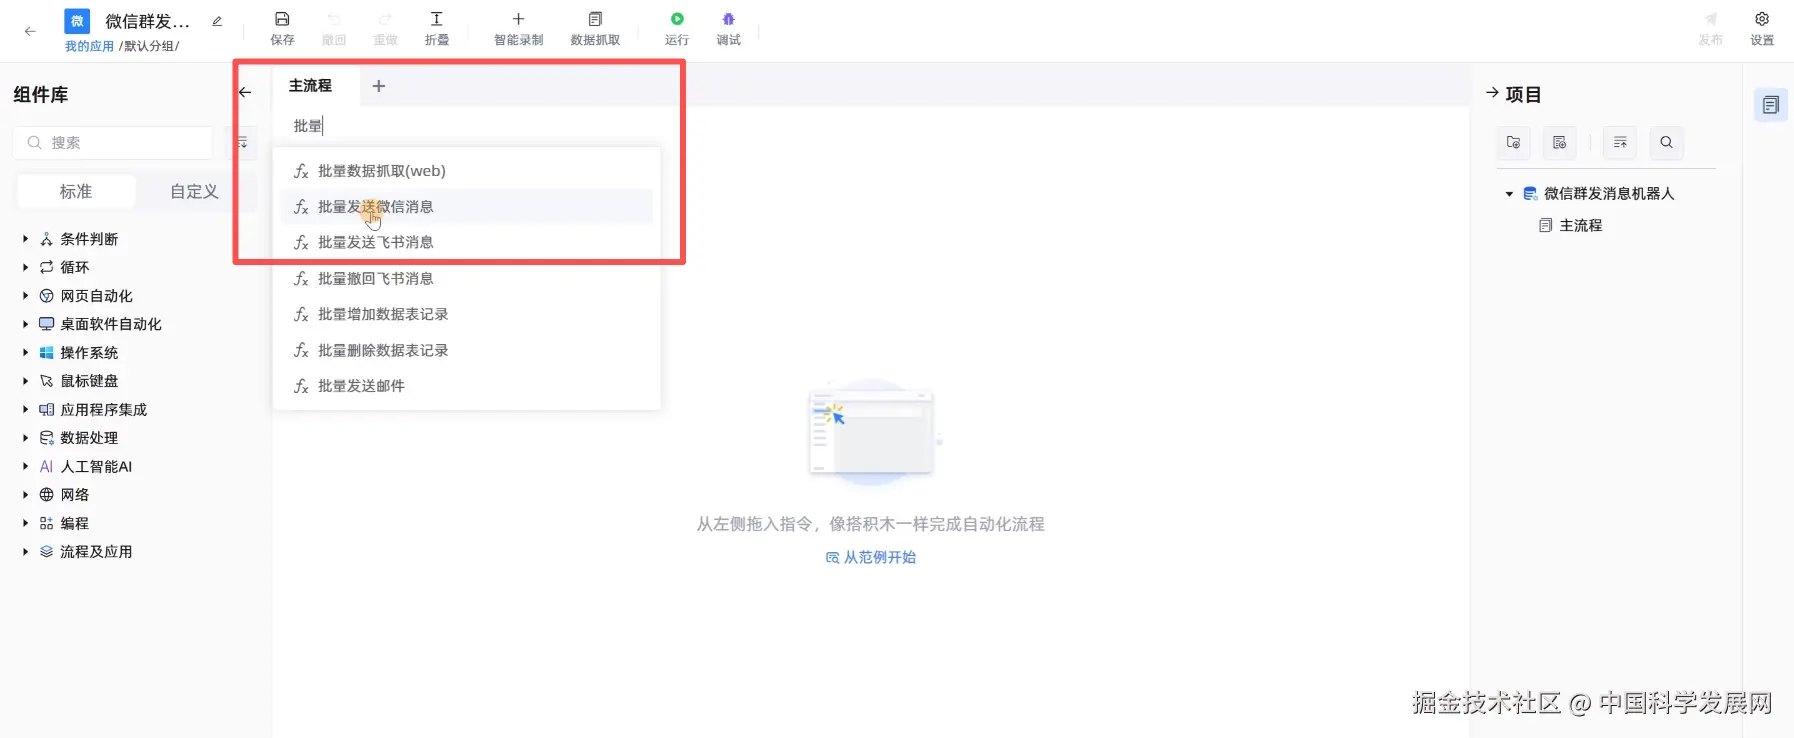1794x738 pixels.
Task: Collapse the project panel via the arrow beside 项目
Action: (x=1492, y=93)
